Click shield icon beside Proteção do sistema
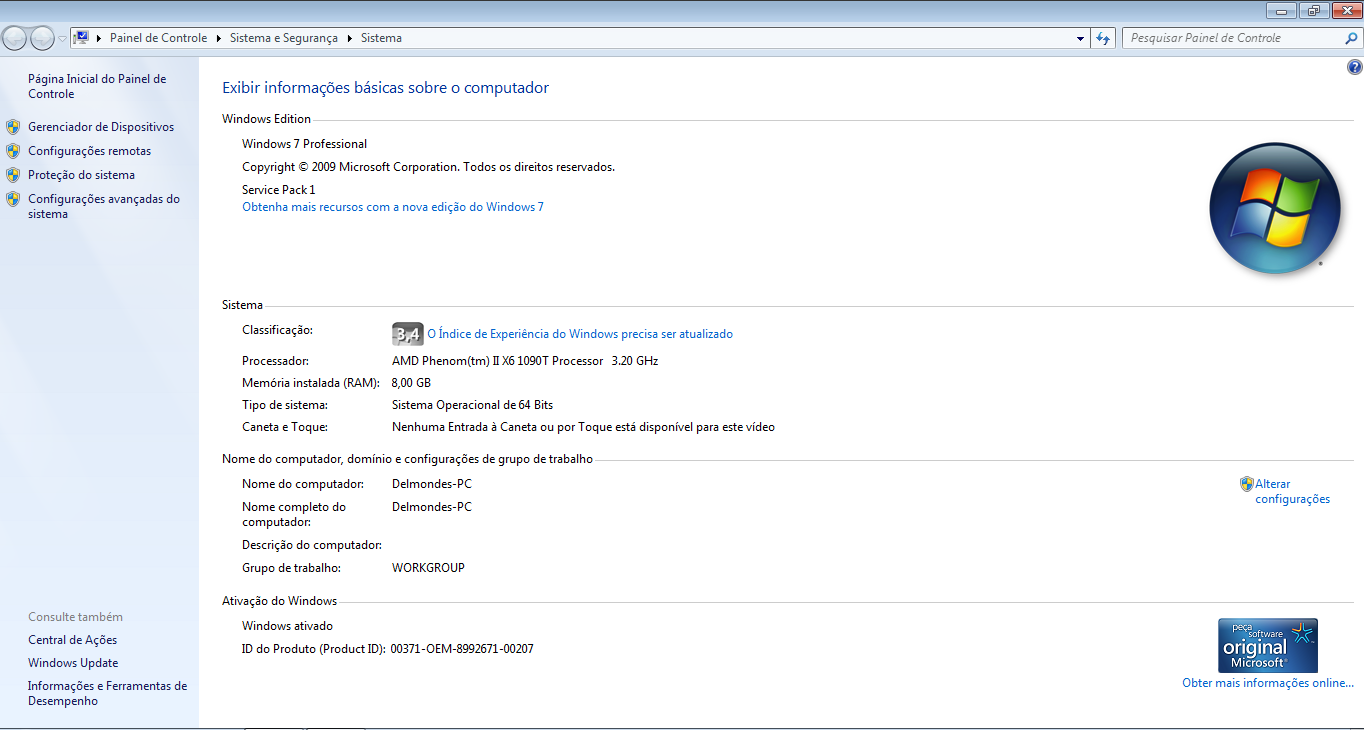This screenshot has width=1364, height=730. (13, 175)
